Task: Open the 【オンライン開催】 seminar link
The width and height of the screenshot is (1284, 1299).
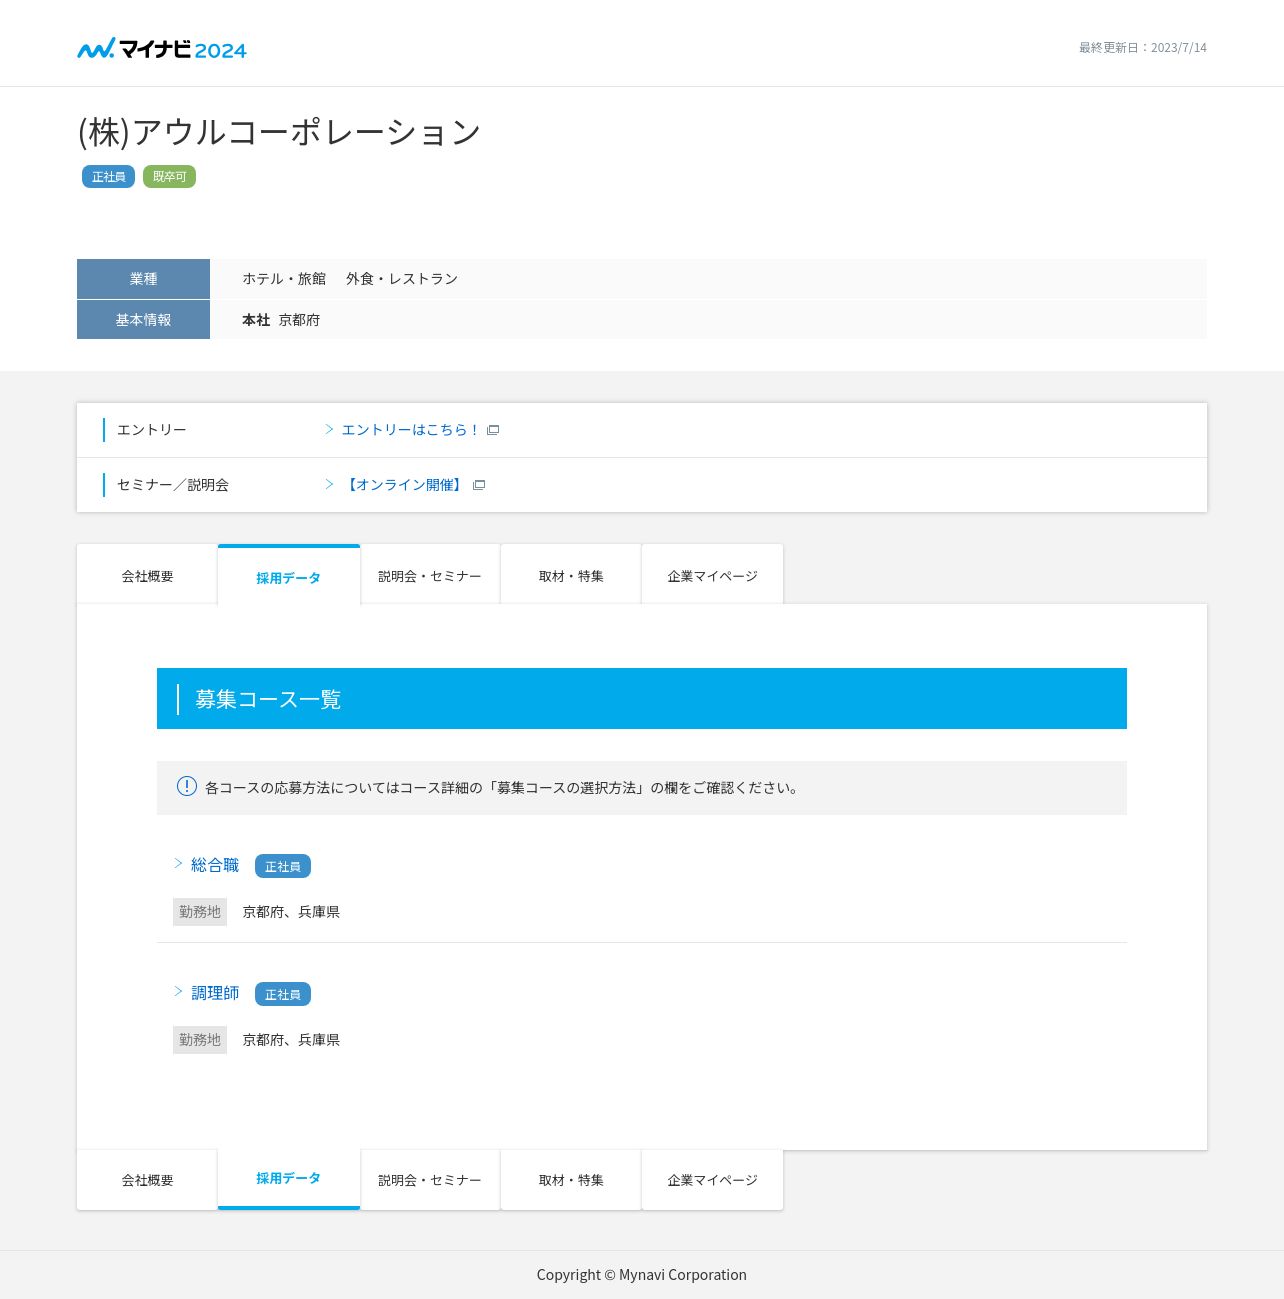Action: point(404,485)
